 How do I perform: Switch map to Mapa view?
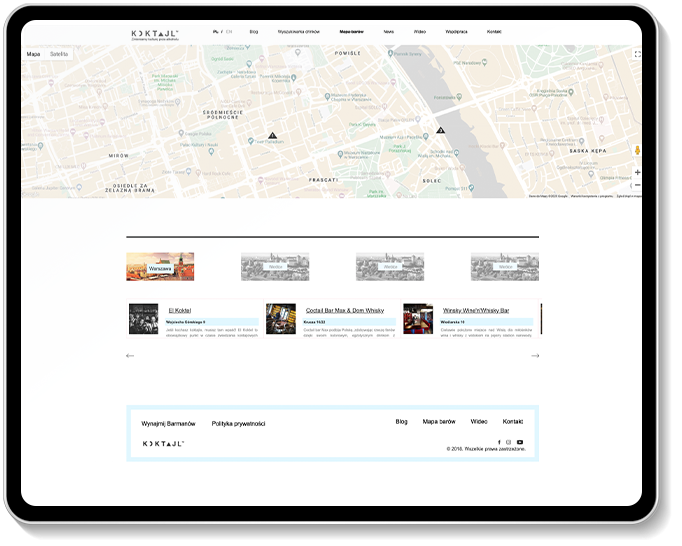tap(33, 54)
